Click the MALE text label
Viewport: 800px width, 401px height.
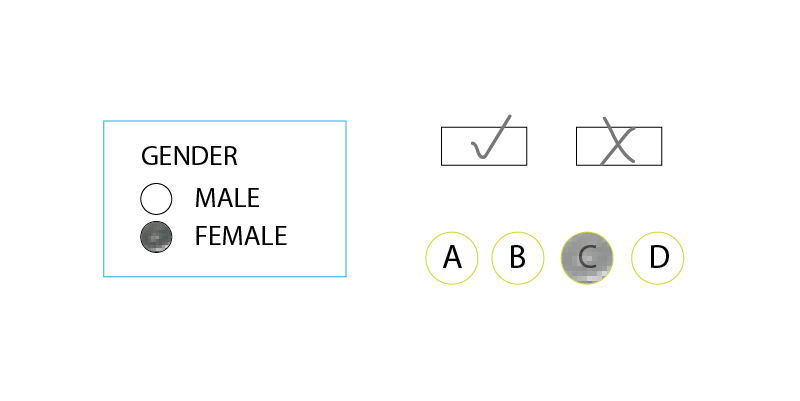[x=227, y=198]
